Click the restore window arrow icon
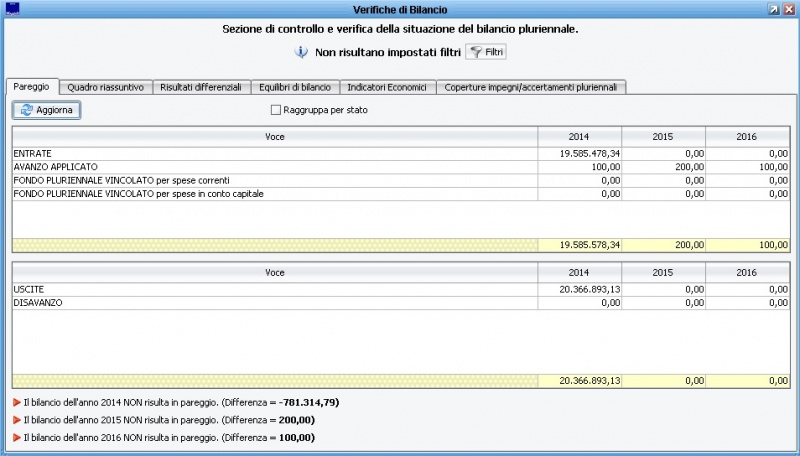800x456 pixels. 773,9
